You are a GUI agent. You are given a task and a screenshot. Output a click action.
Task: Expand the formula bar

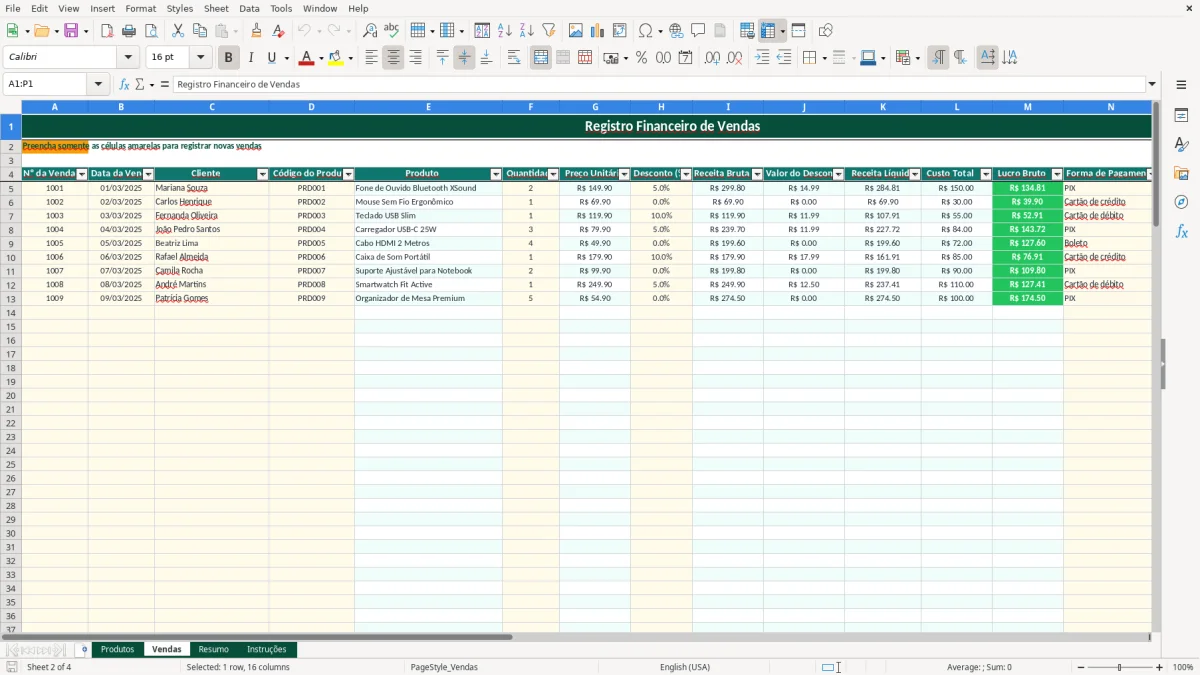(x=1152, y=85)
